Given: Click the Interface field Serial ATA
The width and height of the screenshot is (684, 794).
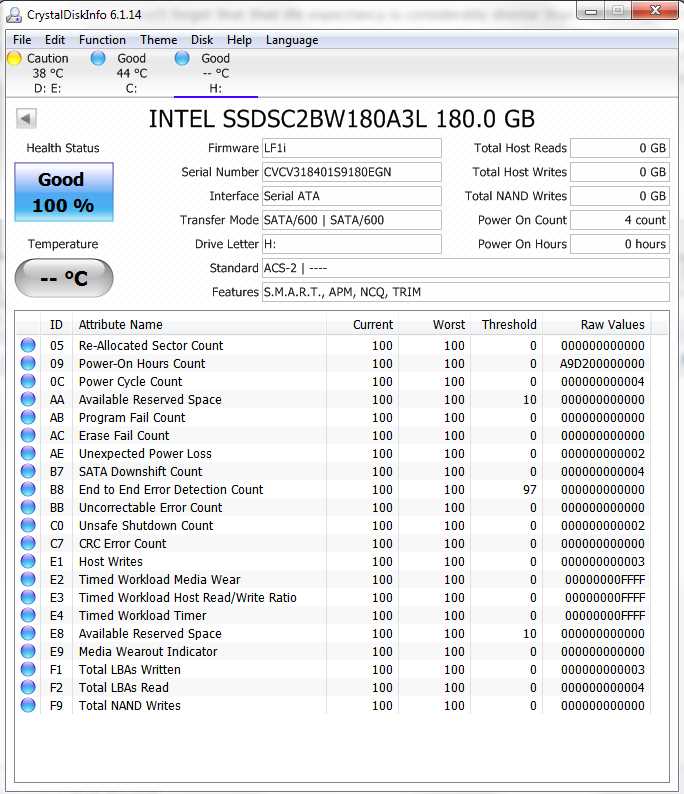Looking at the screenshot, I should (x=351, y=196).
